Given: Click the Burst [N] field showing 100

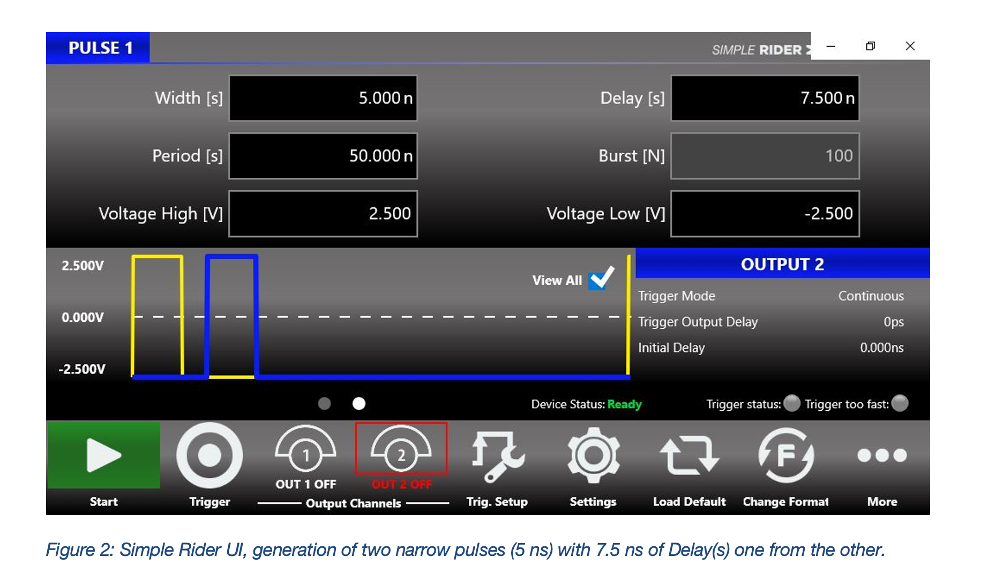Looking at the screenshot, I should point(765,156).
